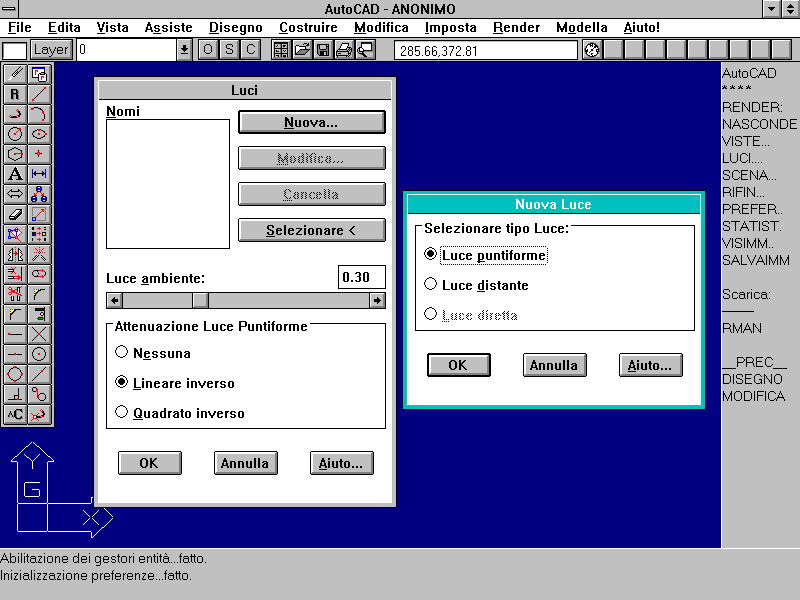Select the Midpoint object snap tool
This screenshot has width=800, height=600.
(15, 354)
